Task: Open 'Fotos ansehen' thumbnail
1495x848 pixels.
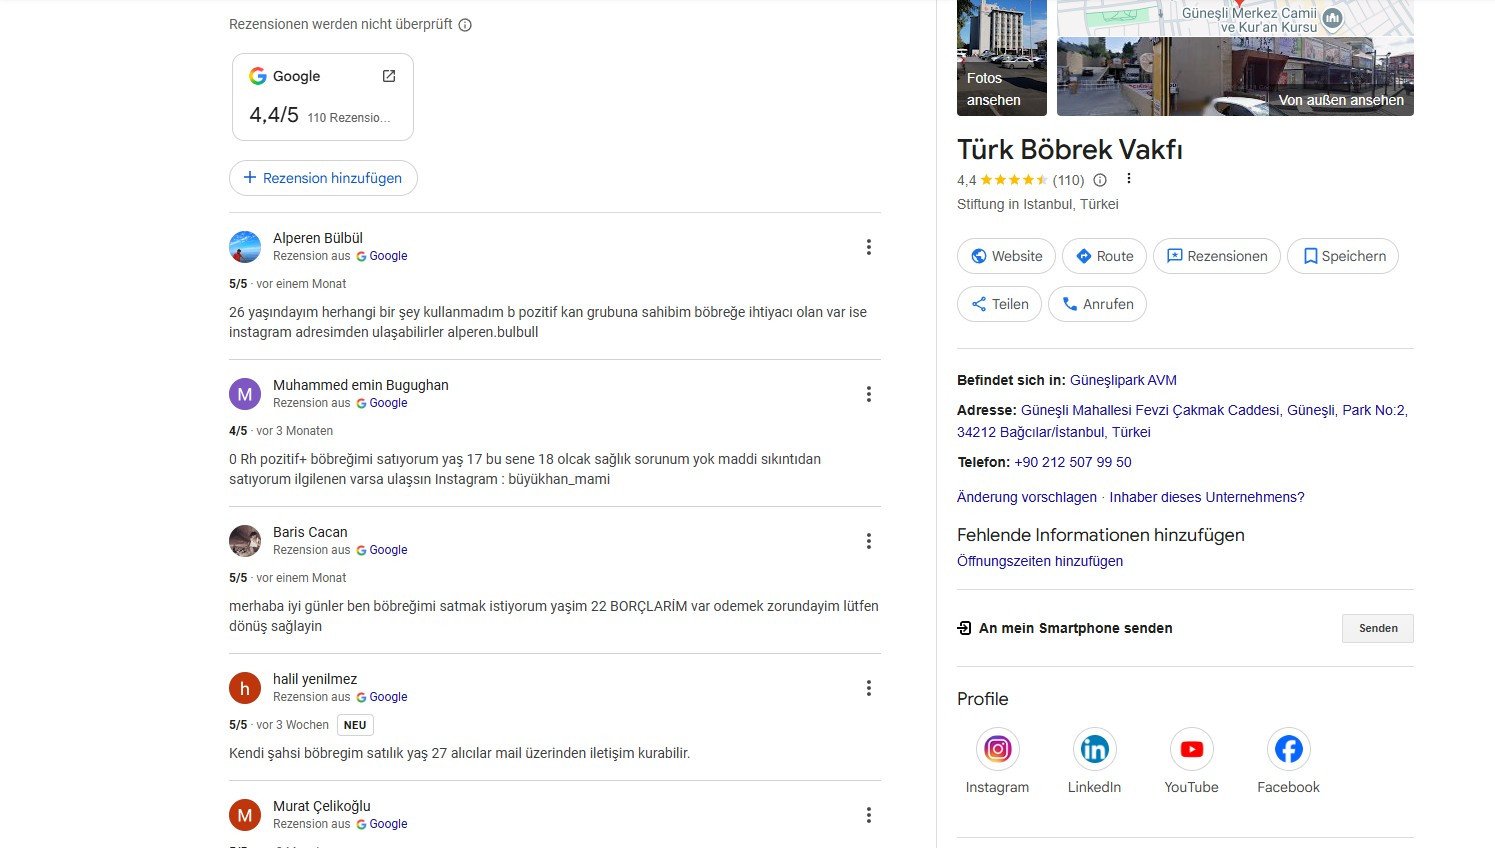Action: [x=1002, y=58]
